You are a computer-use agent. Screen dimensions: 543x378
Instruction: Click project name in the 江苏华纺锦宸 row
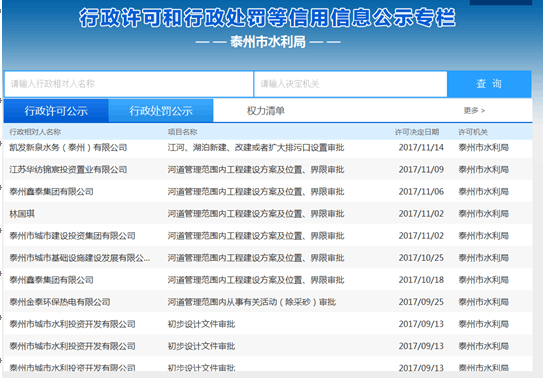click(256, 170)
